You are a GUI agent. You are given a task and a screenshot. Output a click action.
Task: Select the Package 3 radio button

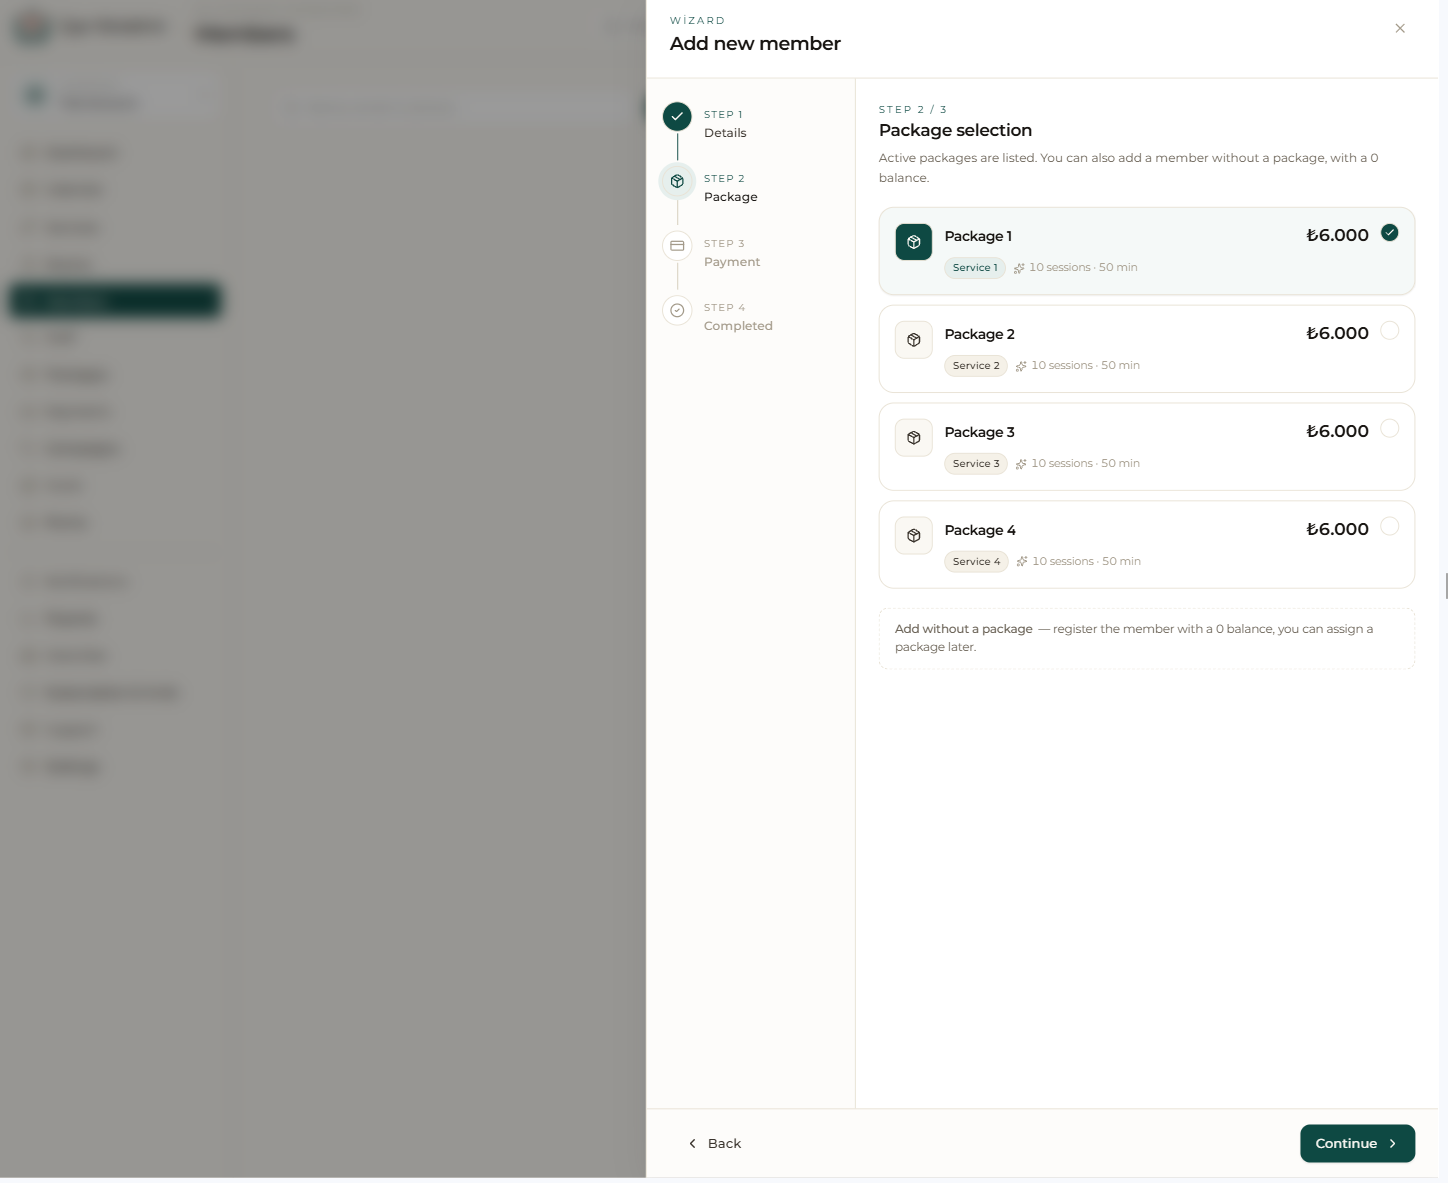[1389, 429]
